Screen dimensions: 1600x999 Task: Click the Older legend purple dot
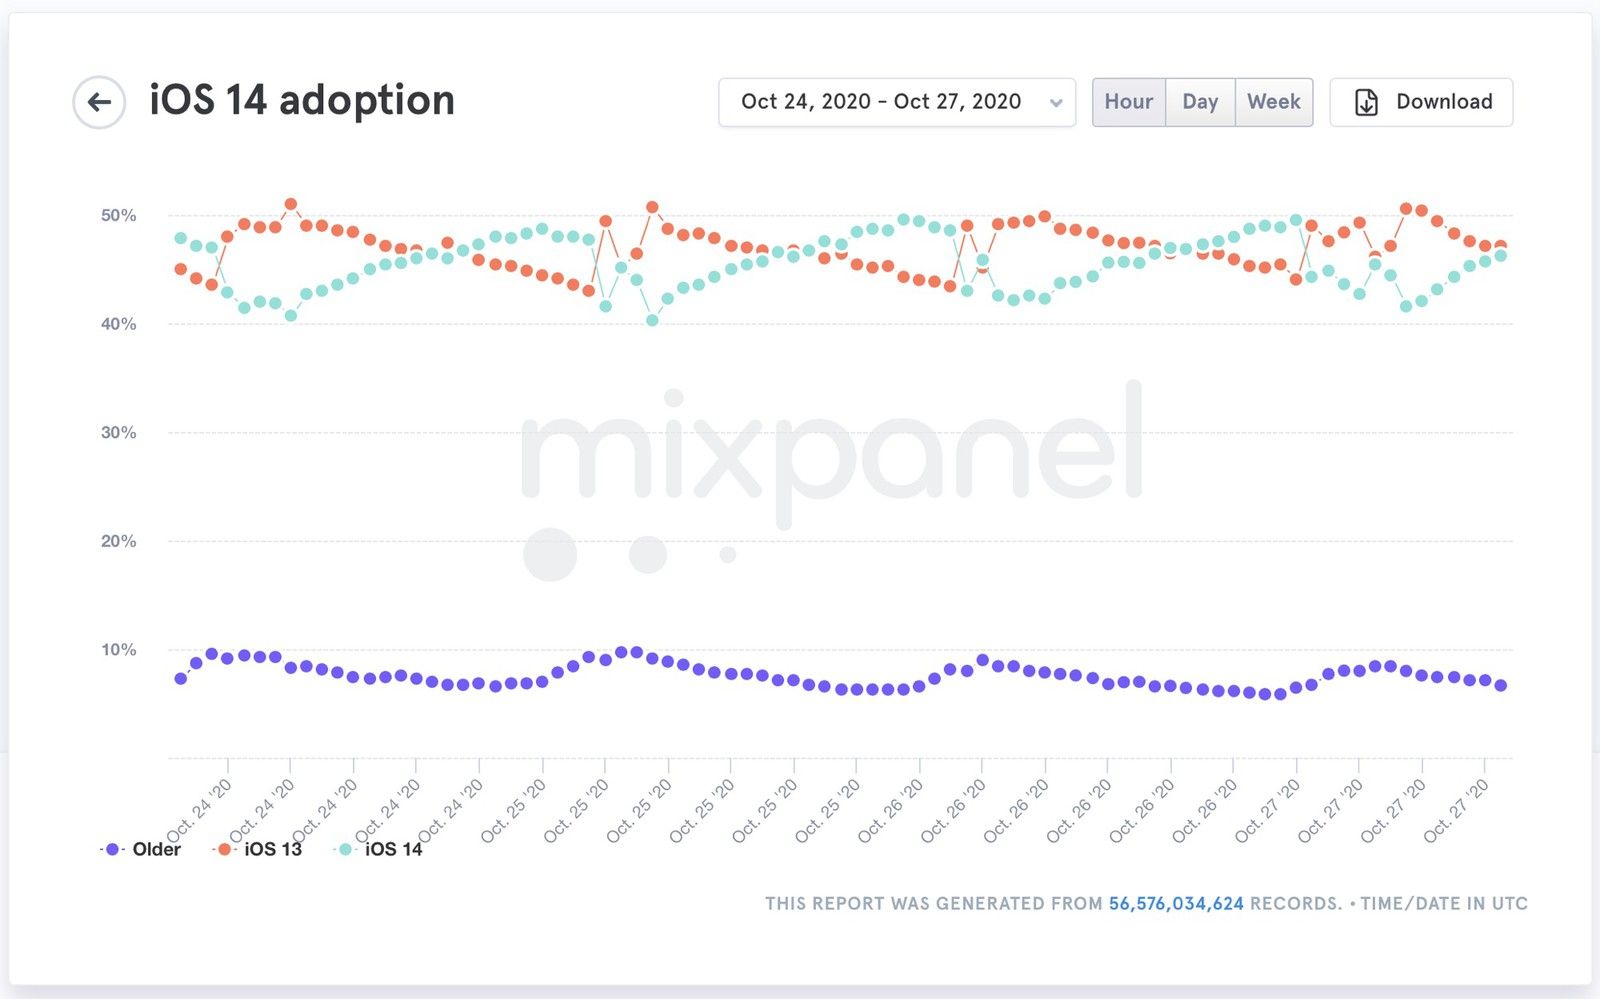pos(113,849)
